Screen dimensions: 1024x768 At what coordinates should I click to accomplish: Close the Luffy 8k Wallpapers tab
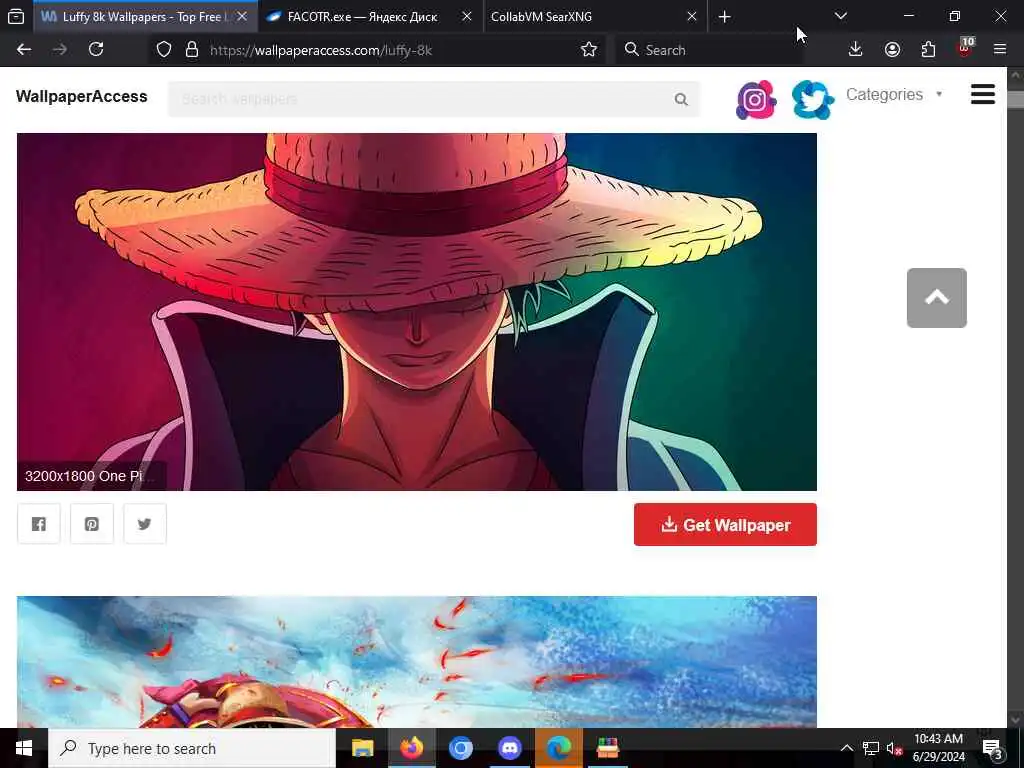tap(242, 16)
